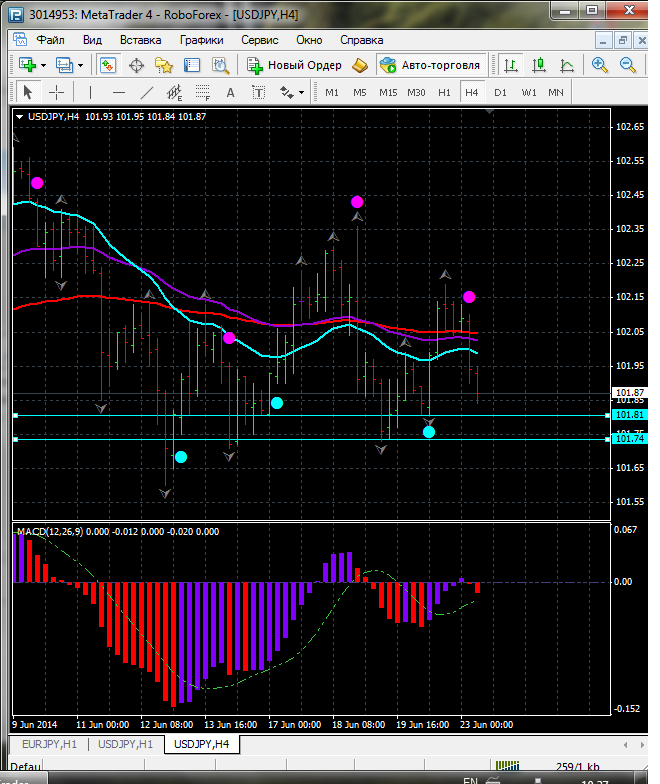Expand the new chart dropdown arrow

(45, 65)
